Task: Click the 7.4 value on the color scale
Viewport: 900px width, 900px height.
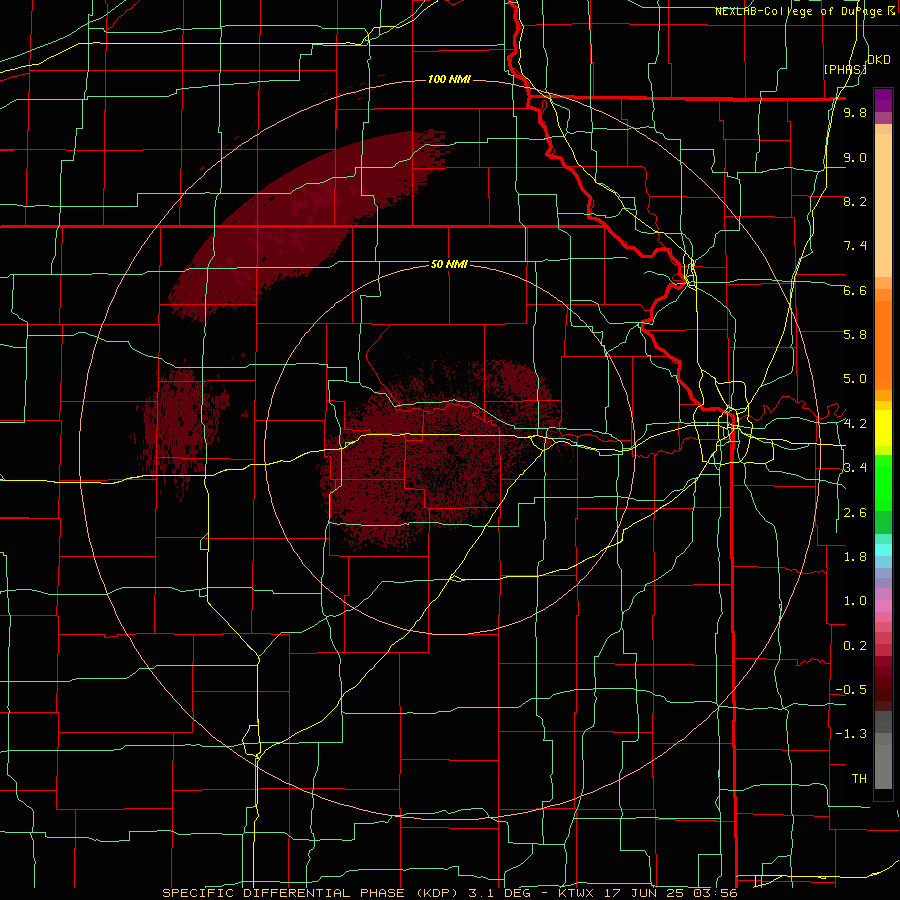Action: click(855, 246)
